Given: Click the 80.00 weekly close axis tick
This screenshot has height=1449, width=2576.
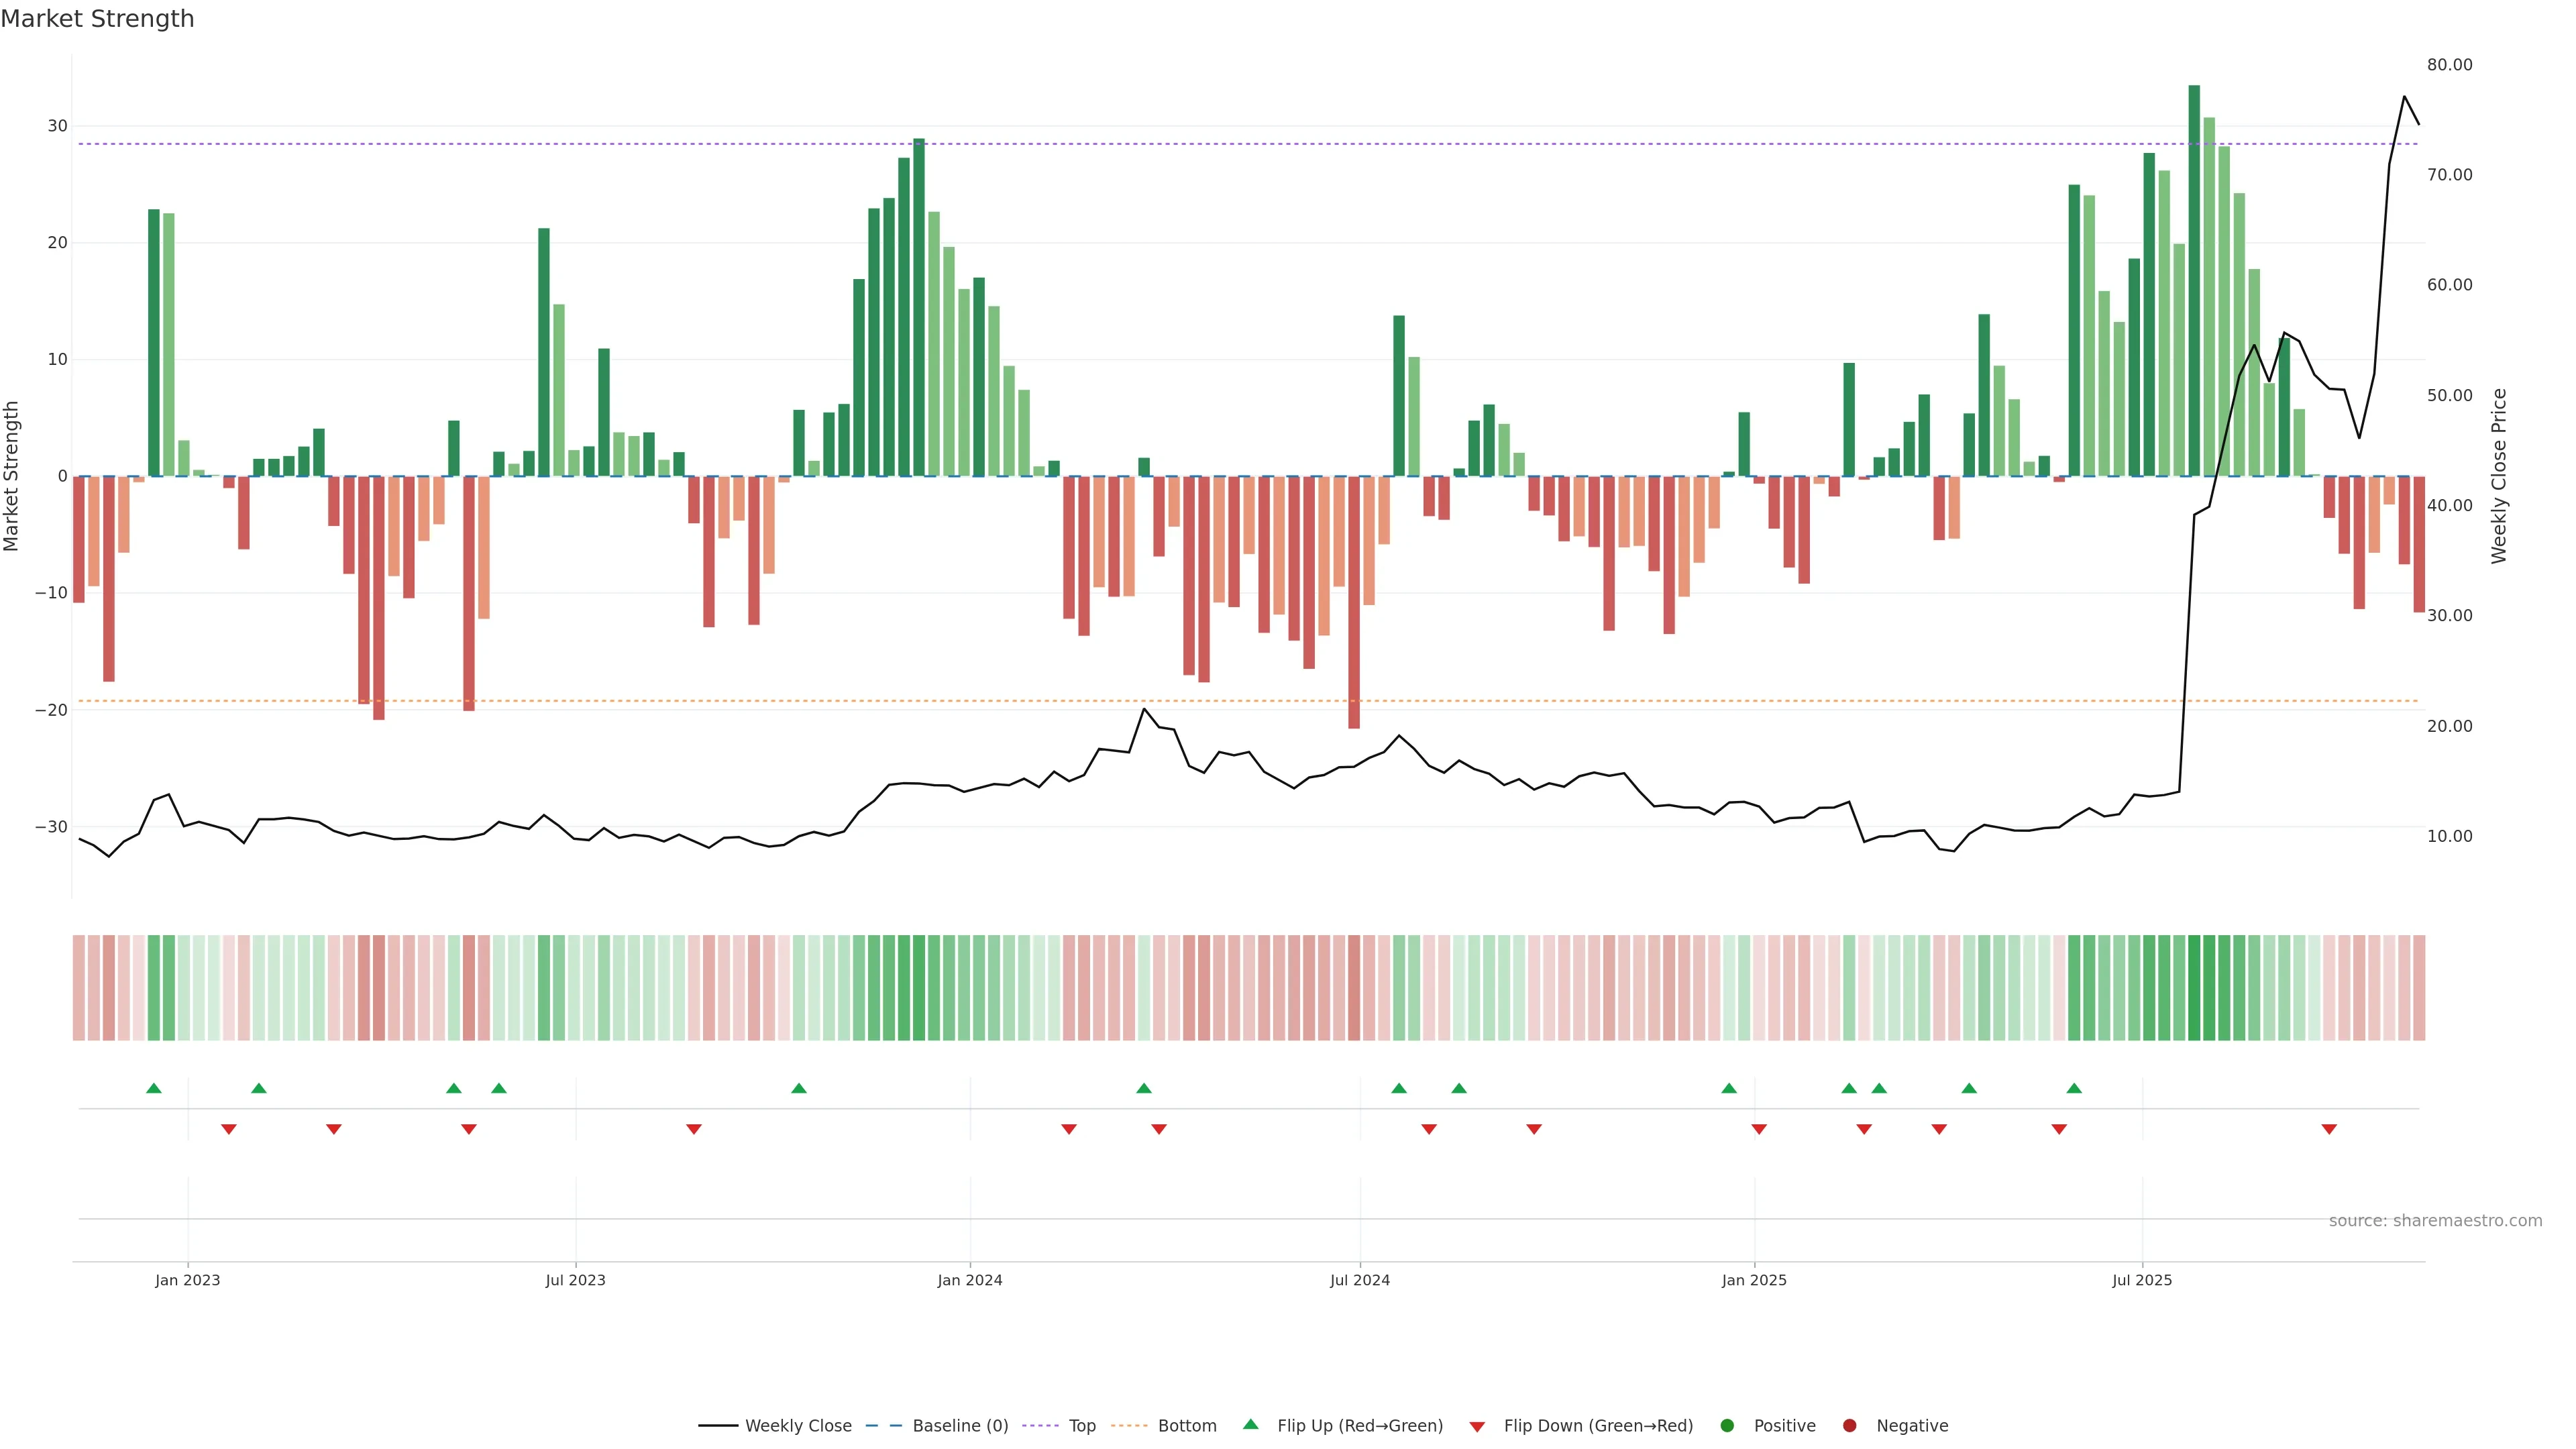Looking at the screenshot, I should (2449, 65).
